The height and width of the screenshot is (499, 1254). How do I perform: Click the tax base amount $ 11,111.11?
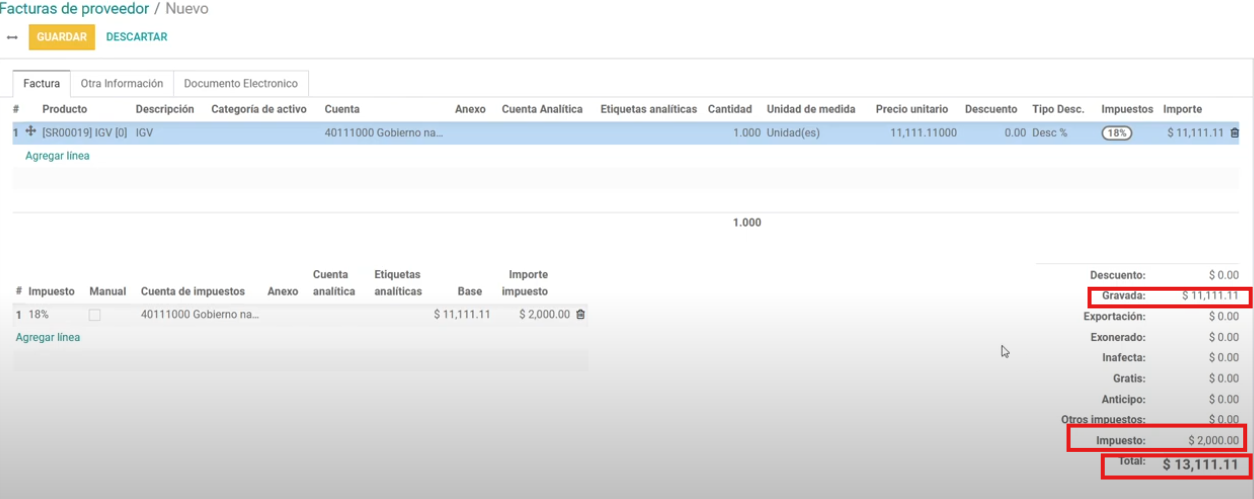pyautogui.click(x=462, y=314)
